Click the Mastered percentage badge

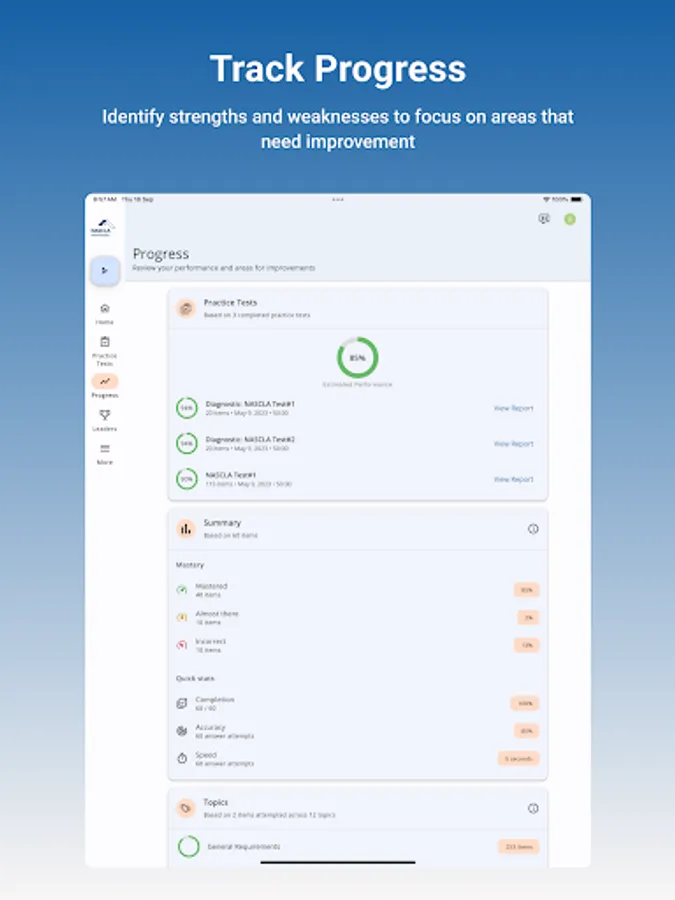[x=526, y=589]
